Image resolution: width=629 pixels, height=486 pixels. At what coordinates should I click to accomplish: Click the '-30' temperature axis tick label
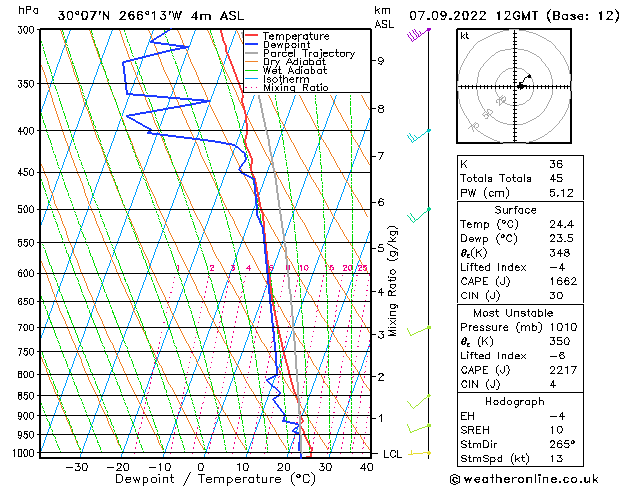pos(77,467)
